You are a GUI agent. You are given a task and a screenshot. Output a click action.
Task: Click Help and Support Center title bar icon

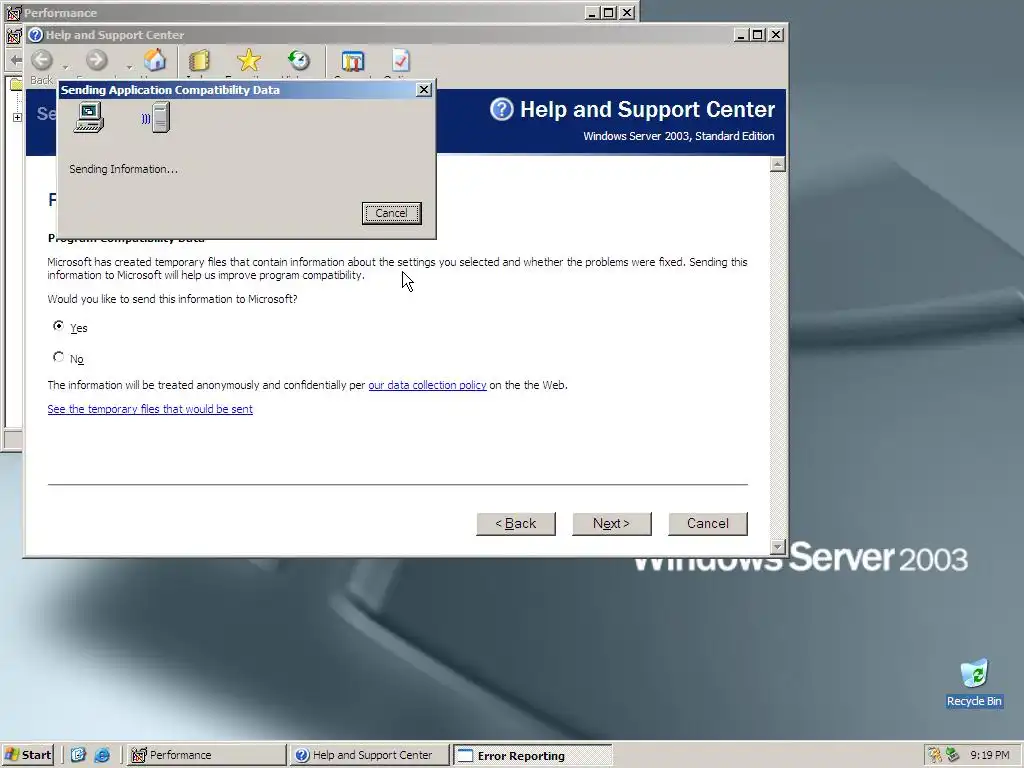[x=35, y=35]
